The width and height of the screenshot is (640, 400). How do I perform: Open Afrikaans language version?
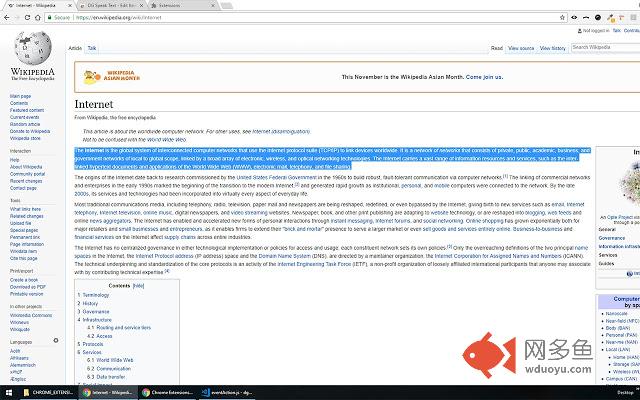click(x=19, y=358)
